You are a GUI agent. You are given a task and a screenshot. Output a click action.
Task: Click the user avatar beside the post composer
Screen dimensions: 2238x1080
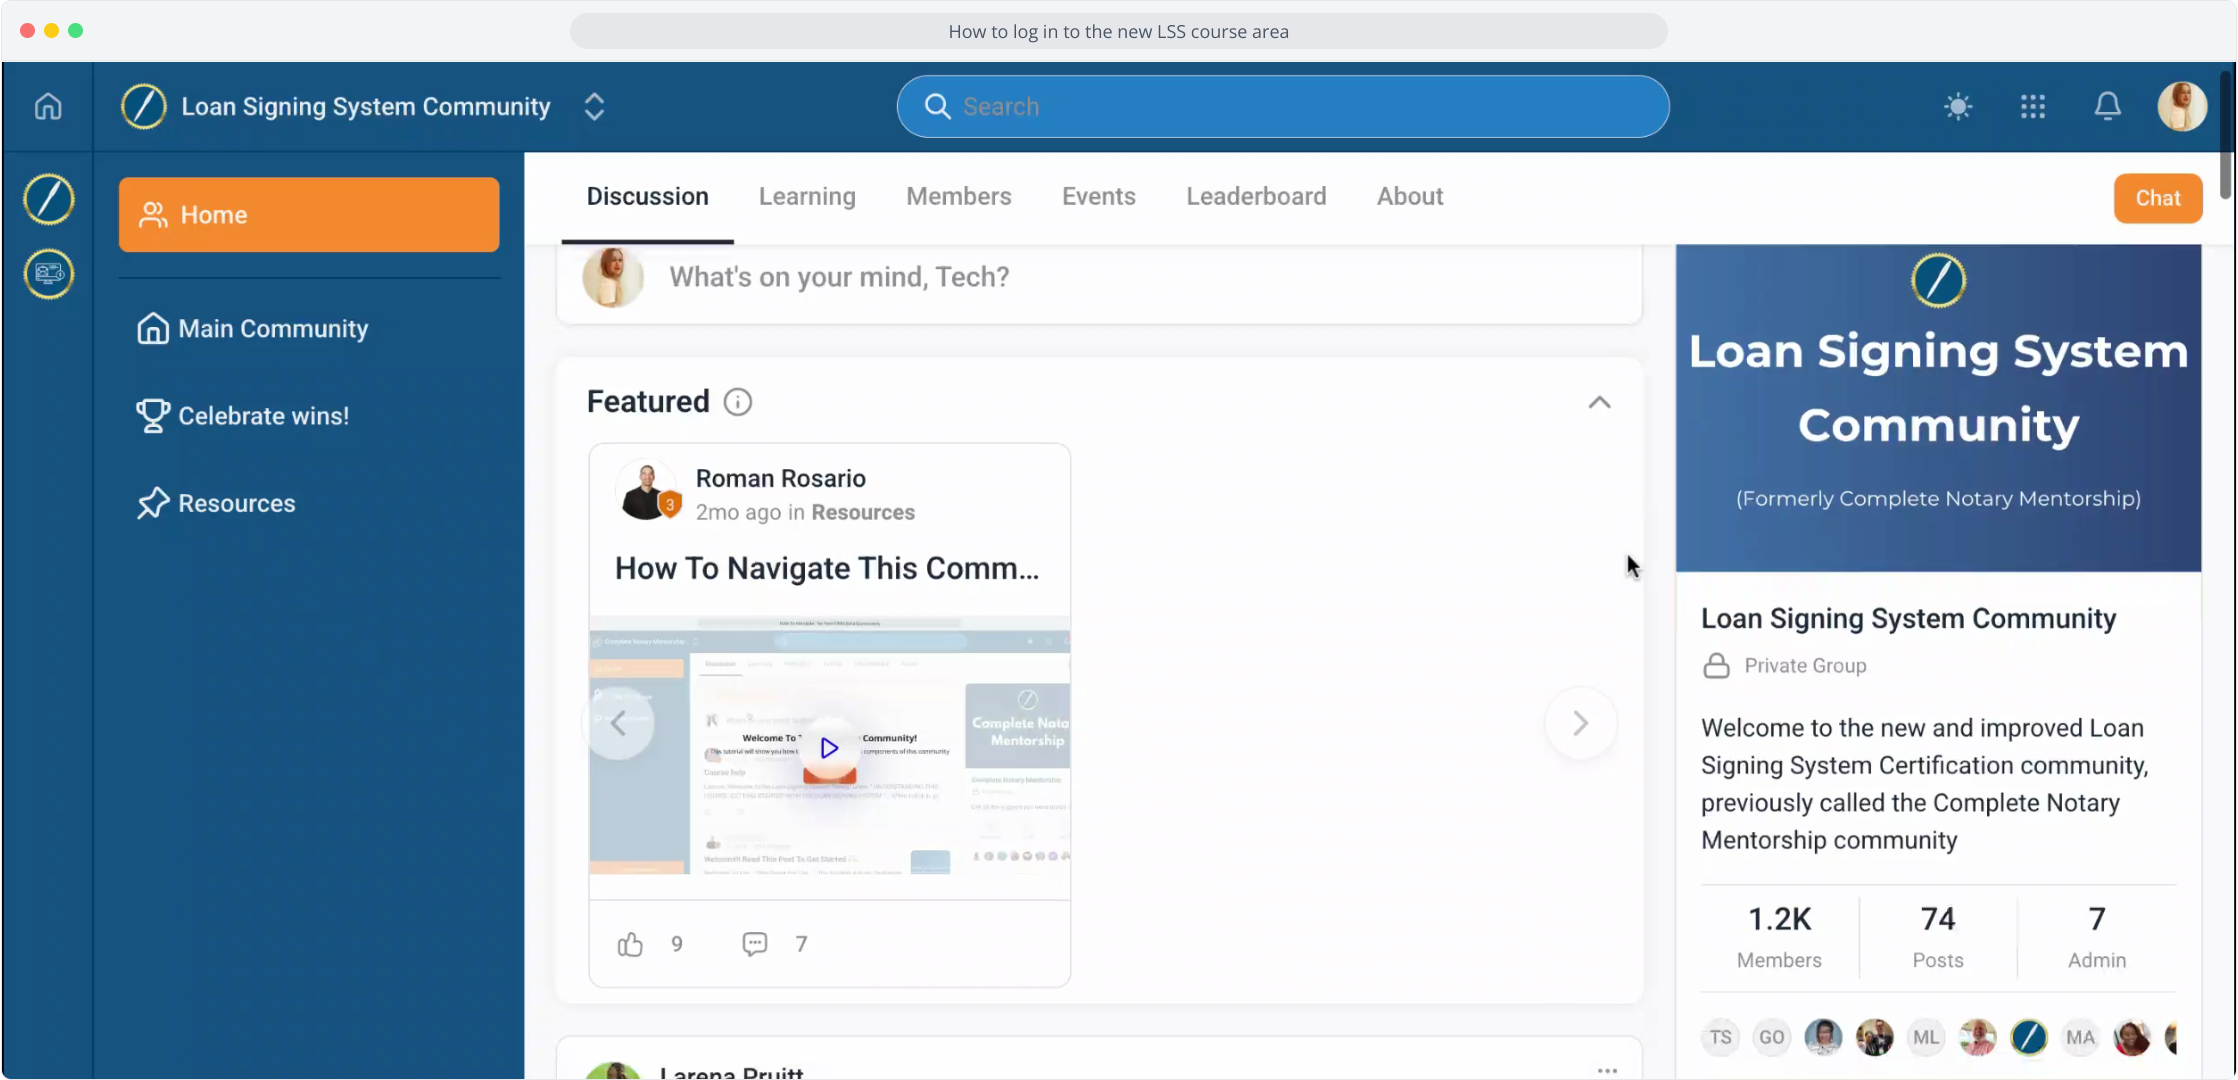click(612, 277)
